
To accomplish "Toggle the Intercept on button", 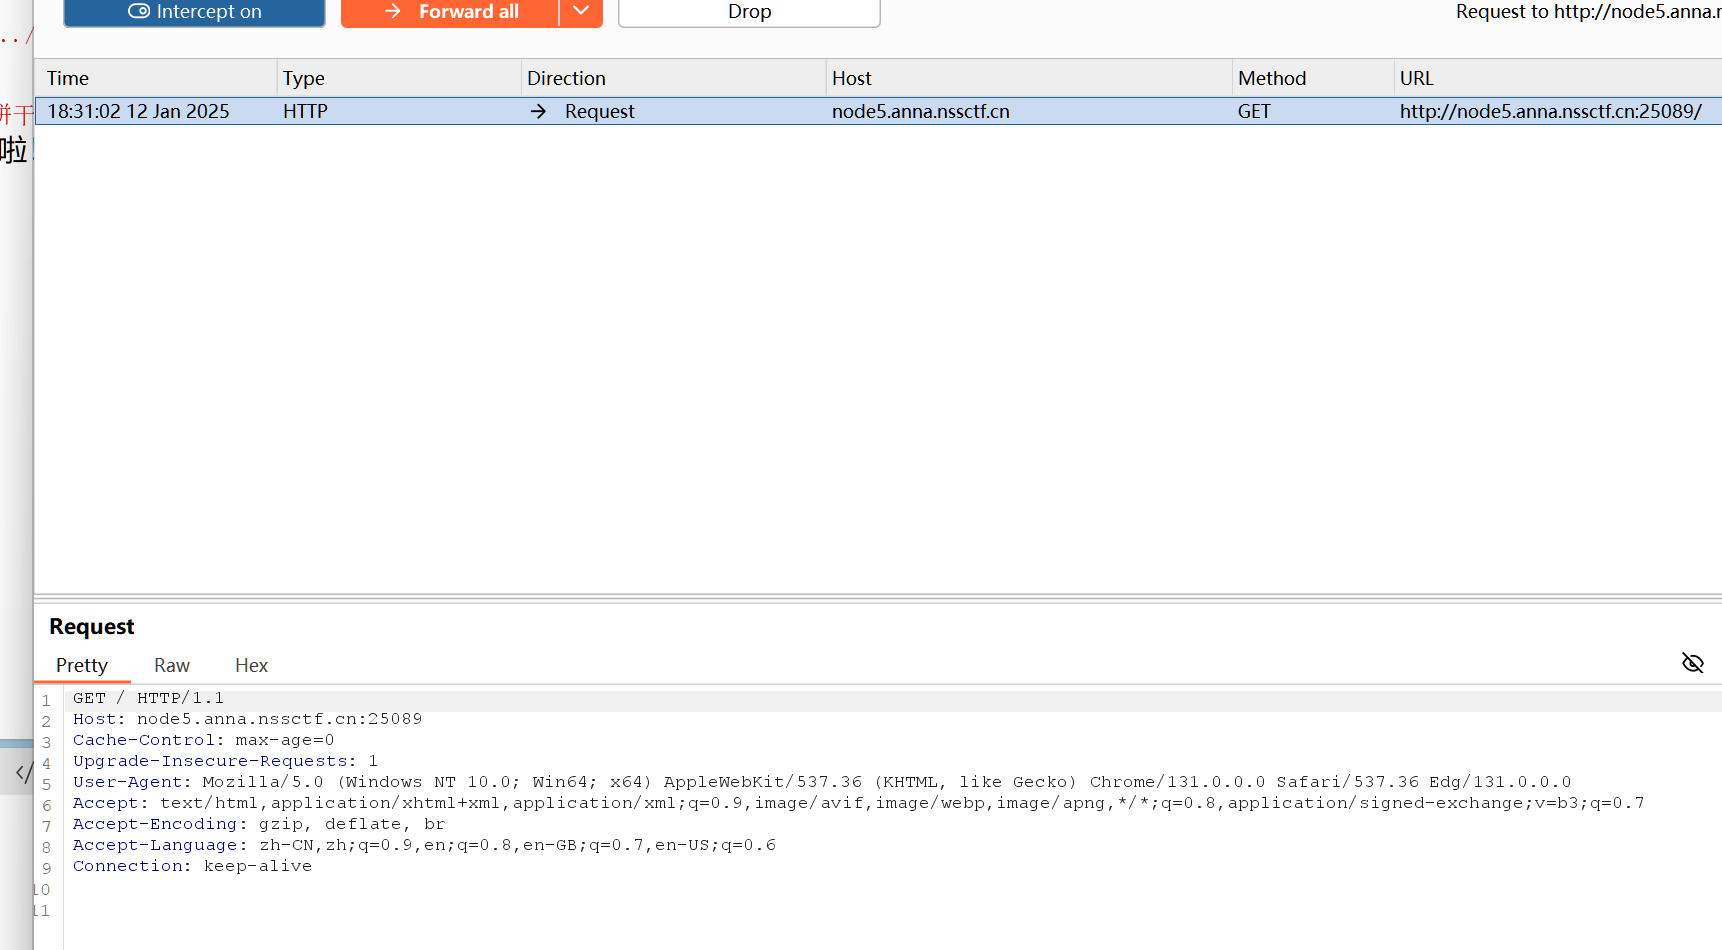I will [x=194, y=12].
